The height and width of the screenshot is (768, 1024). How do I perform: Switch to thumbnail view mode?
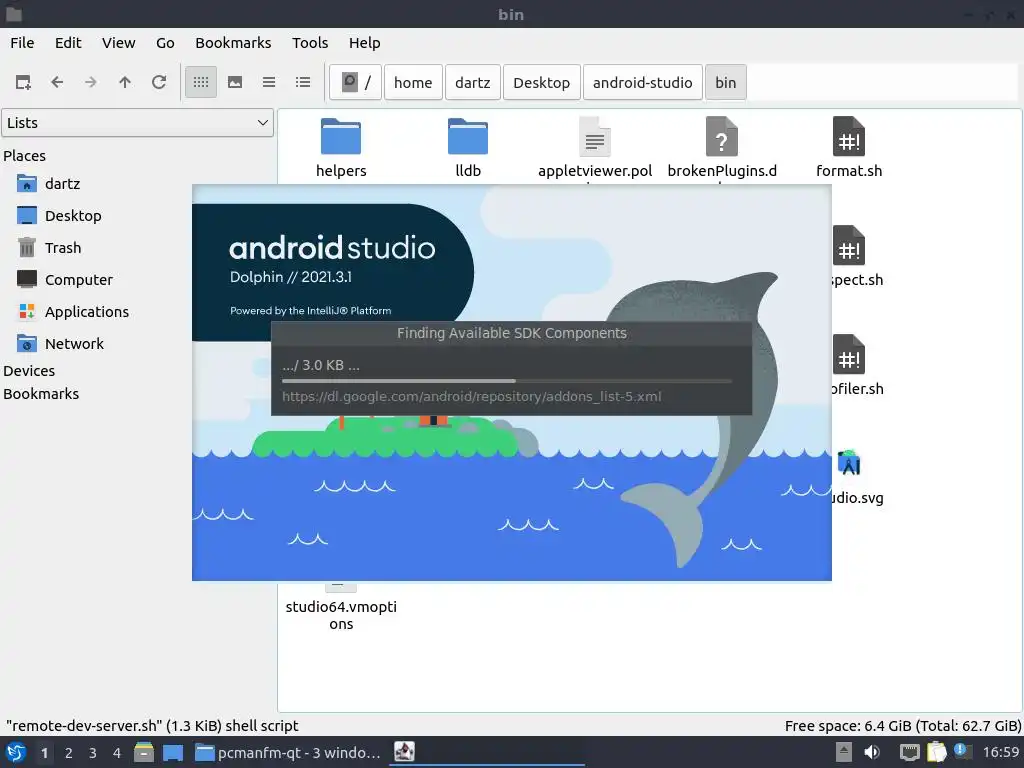pyautogui.click(x=235, y=82)
